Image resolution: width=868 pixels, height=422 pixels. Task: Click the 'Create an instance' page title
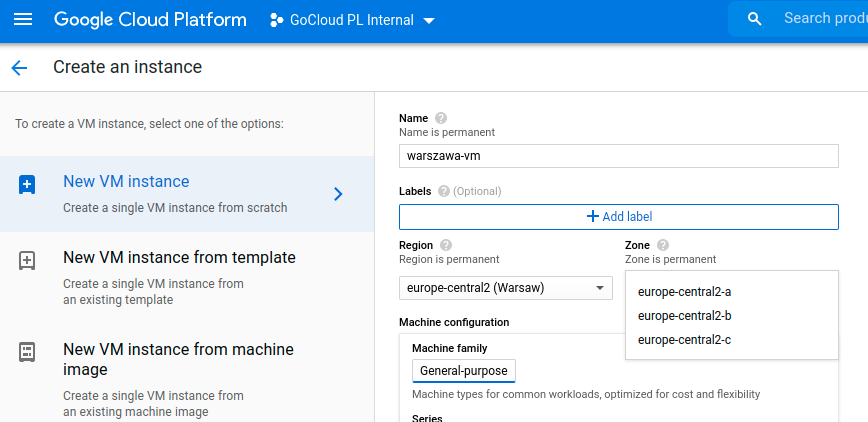(127, 67)
